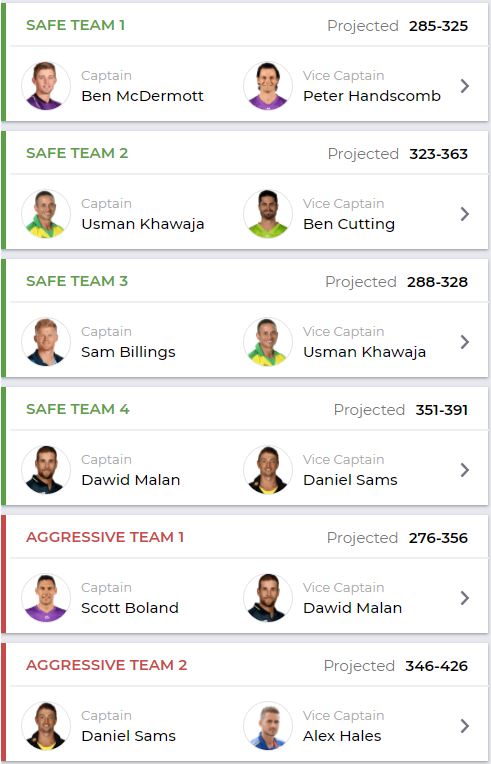The image size is (491, 764).
Task: Click Daniel Sams captain name in Aggressive Team 2
Action: point(128,736)
